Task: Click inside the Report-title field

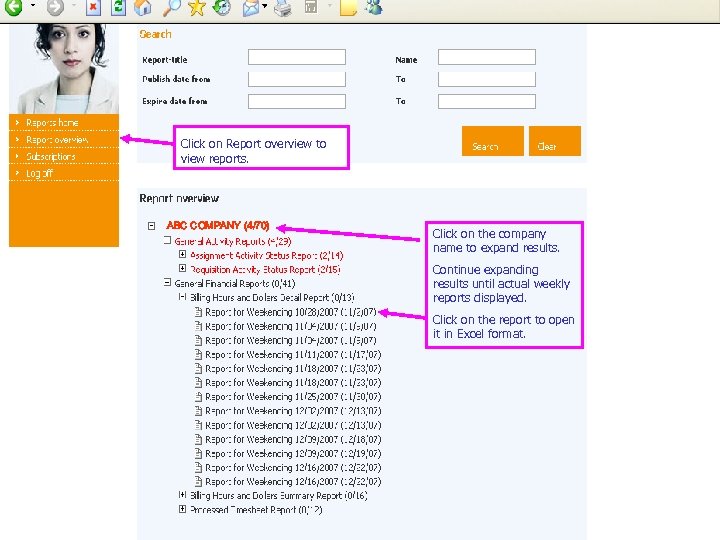Action: (x=297, y=57)
